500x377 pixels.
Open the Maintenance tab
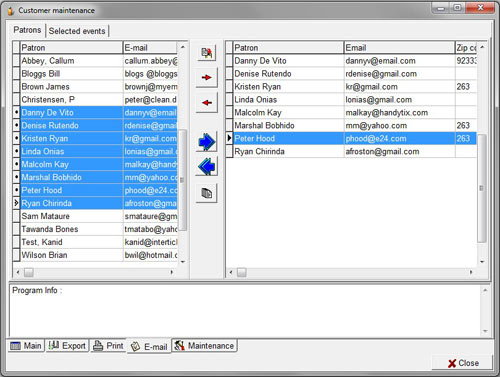204,346
